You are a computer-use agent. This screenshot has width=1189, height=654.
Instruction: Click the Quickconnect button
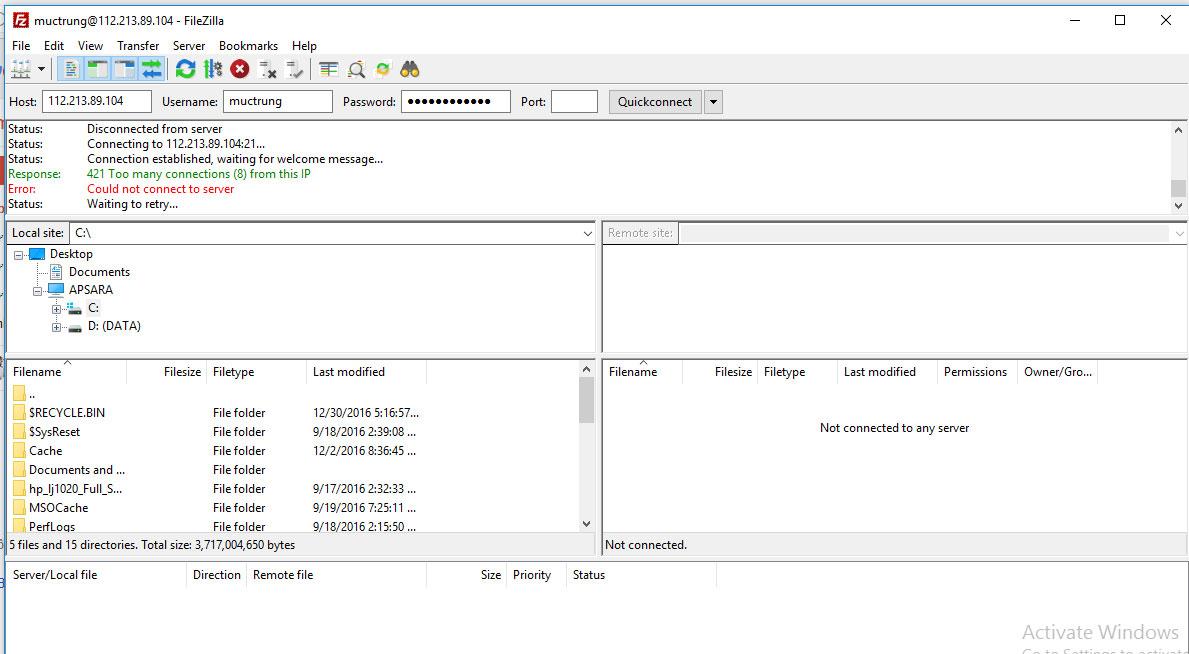pyautogui.click(x=655, y=102)
